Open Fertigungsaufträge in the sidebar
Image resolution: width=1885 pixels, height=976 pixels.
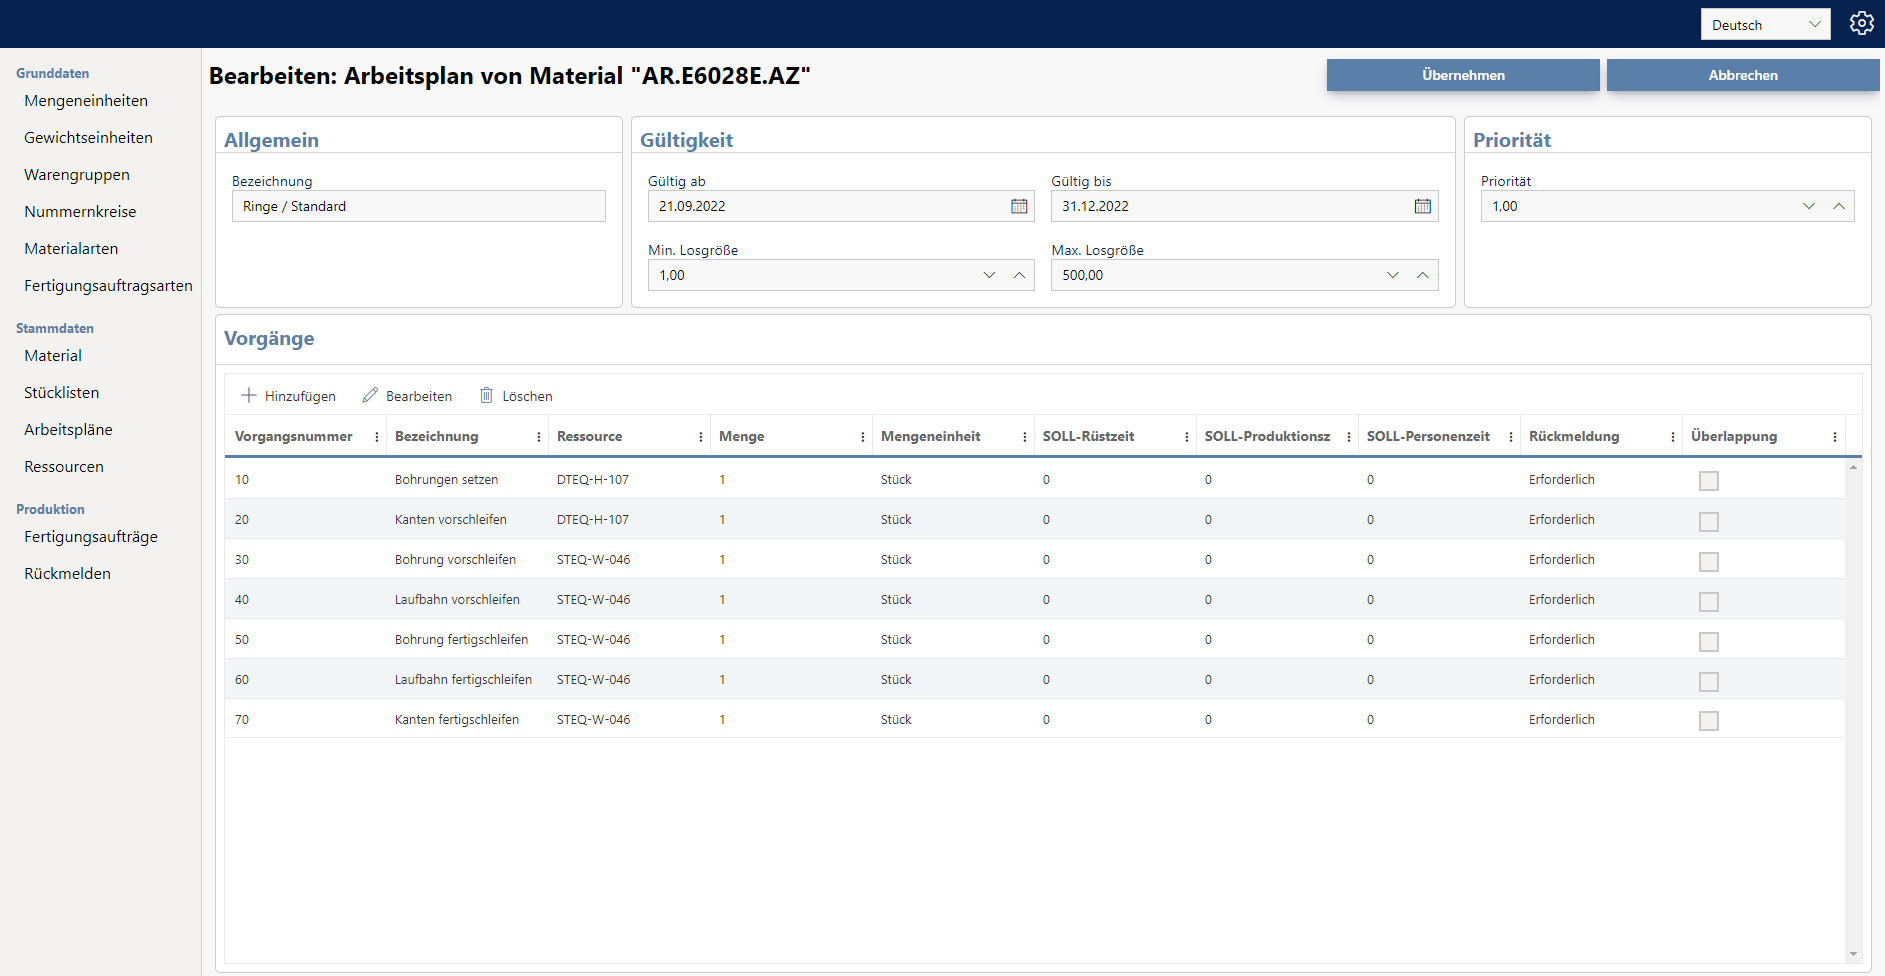tap(91, 537)
